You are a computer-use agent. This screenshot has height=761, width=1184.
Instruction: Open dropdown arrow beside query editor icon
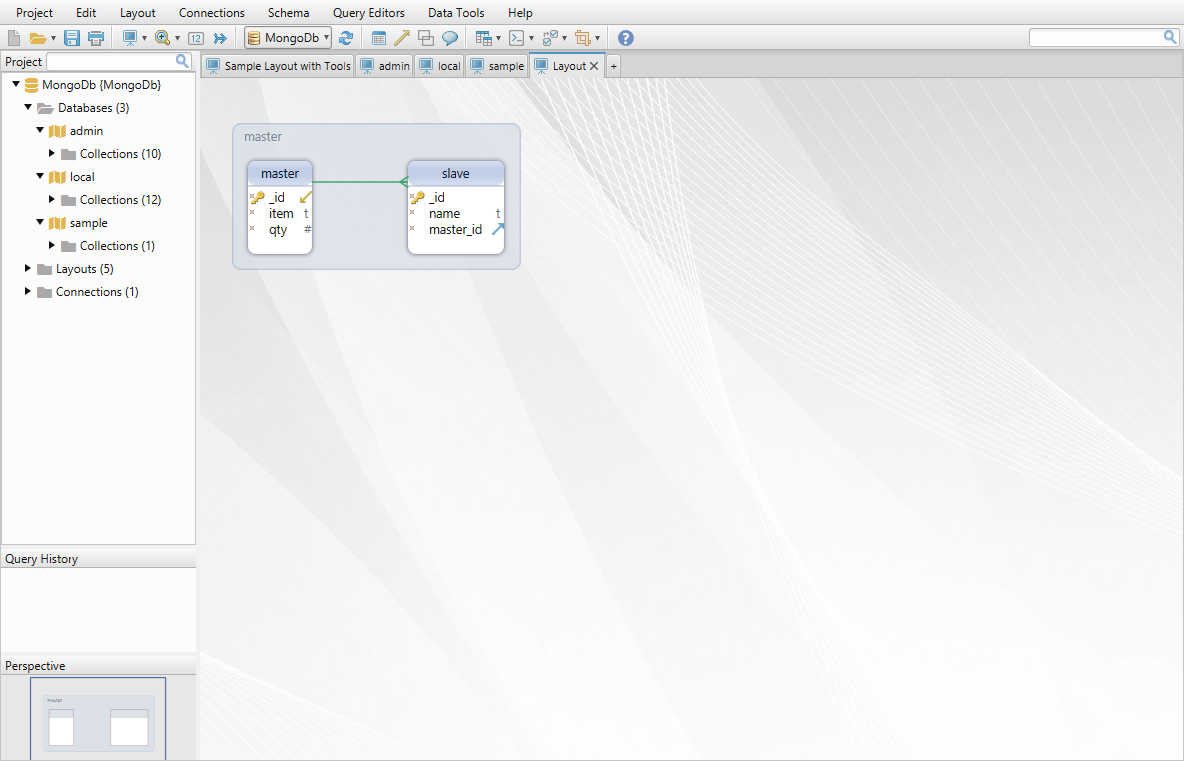(x=531, y=38)
